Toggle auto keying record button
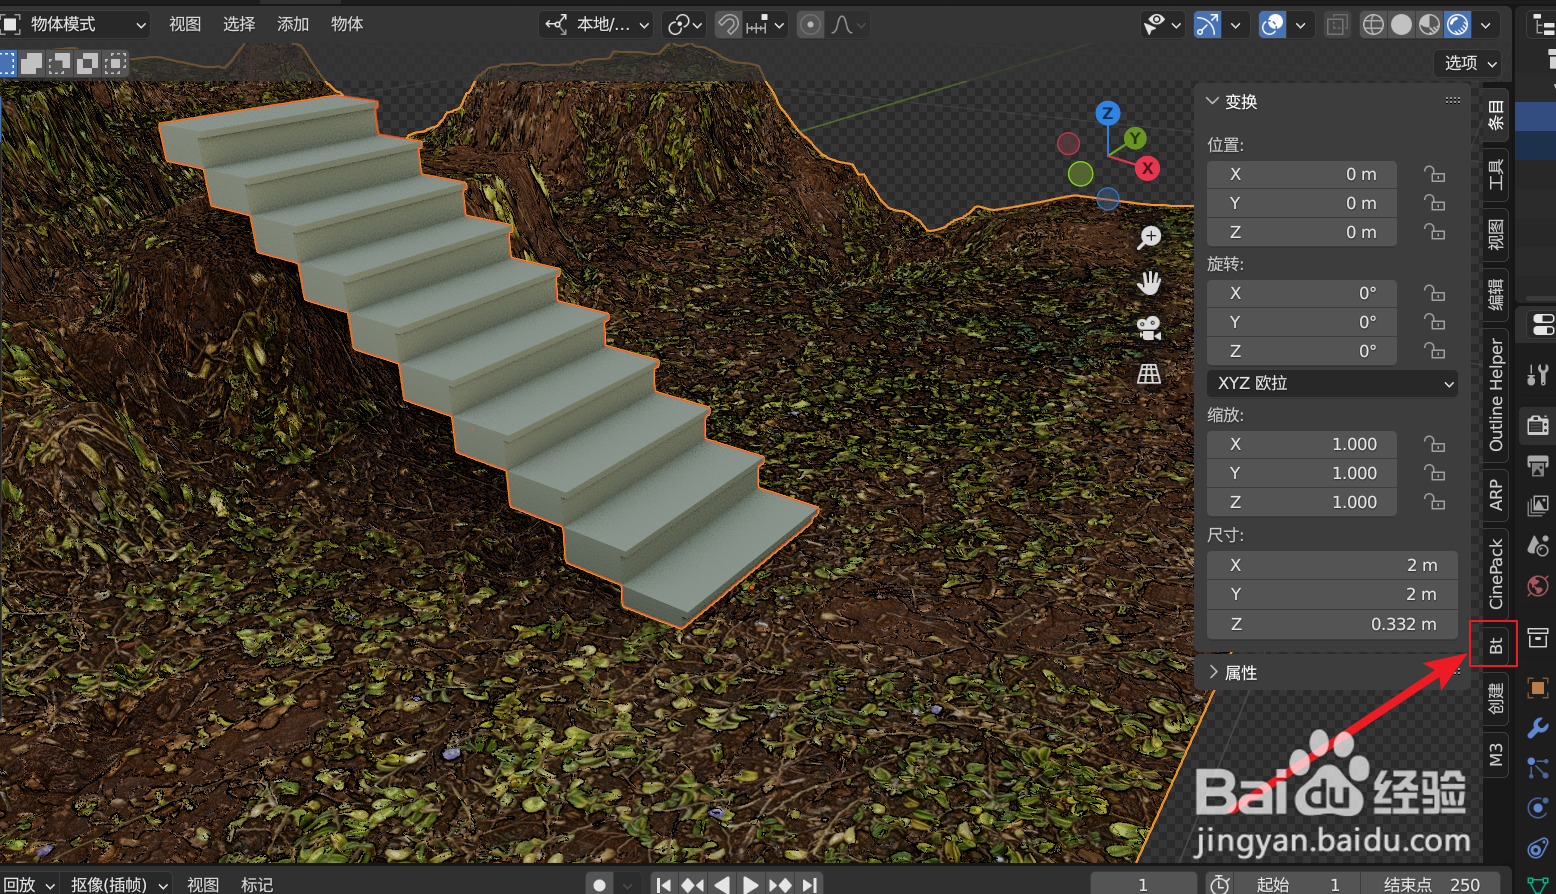This screenshot has height=894, width=1556. tap(599, 884)
